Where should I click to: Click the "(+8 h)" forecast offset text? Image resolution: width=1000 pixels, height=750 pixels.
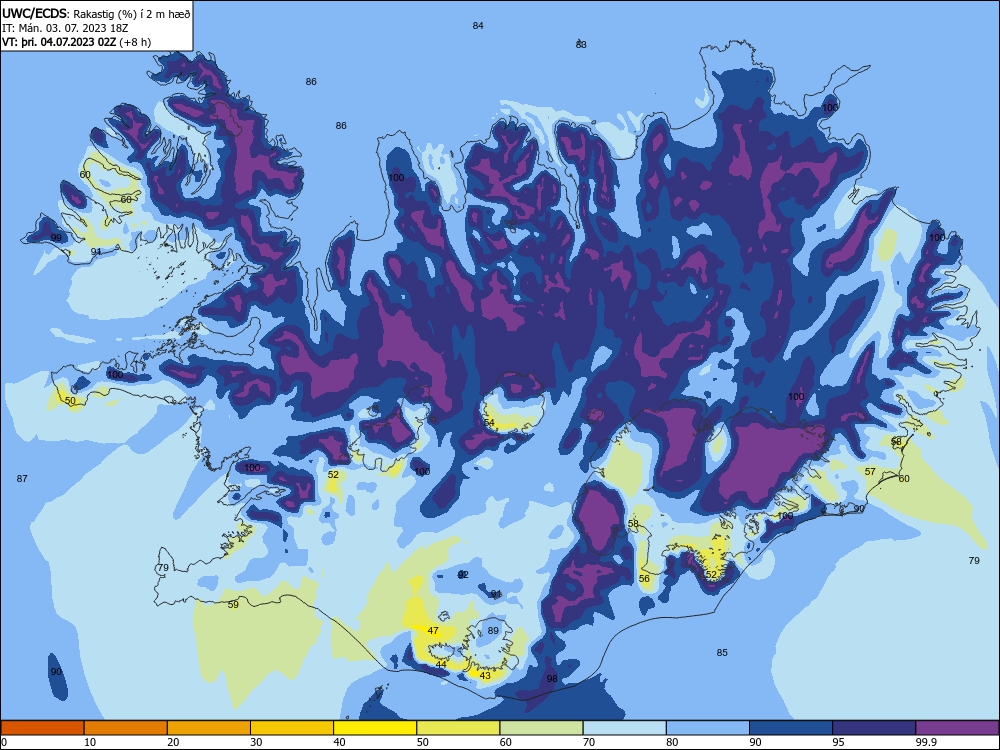coord(135,42)
